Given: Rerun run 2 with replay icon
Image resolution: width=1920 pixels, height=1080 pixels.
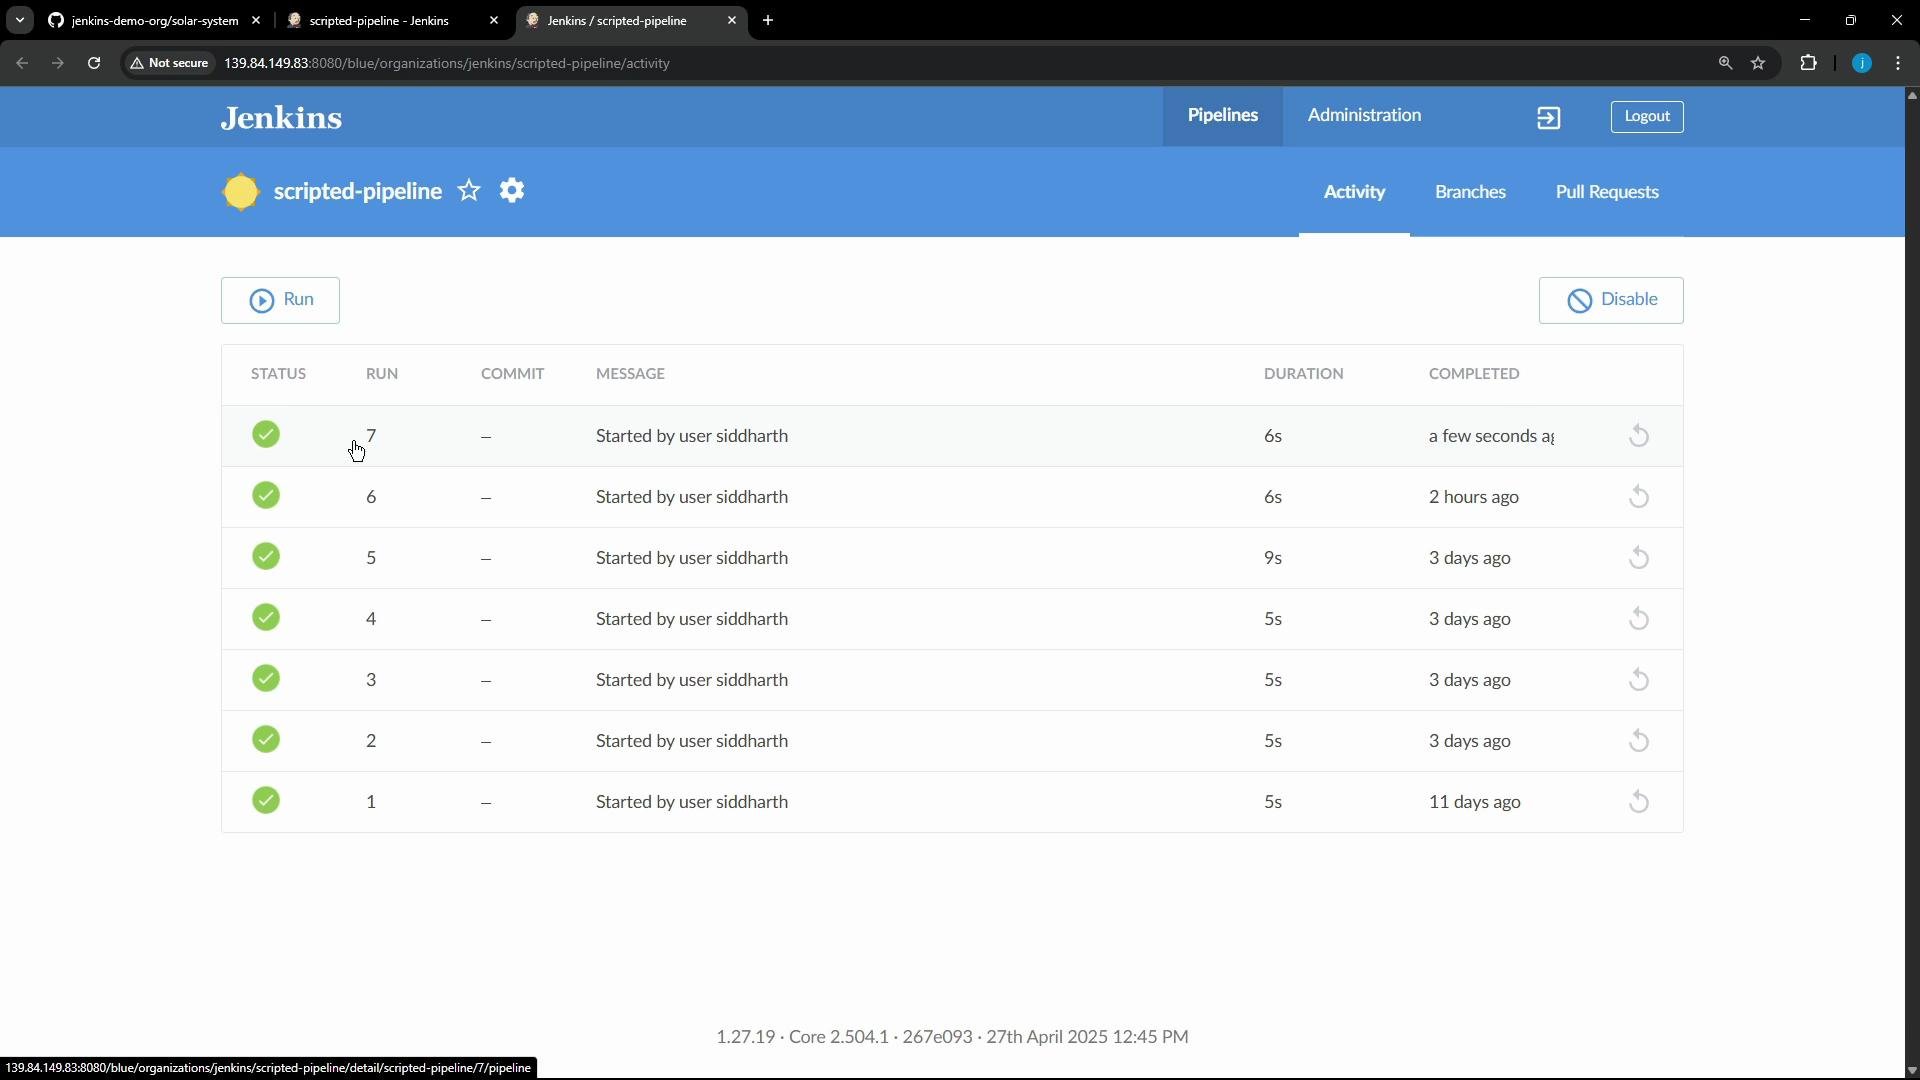Looking at the screenshot, I should click(1639, 741).
